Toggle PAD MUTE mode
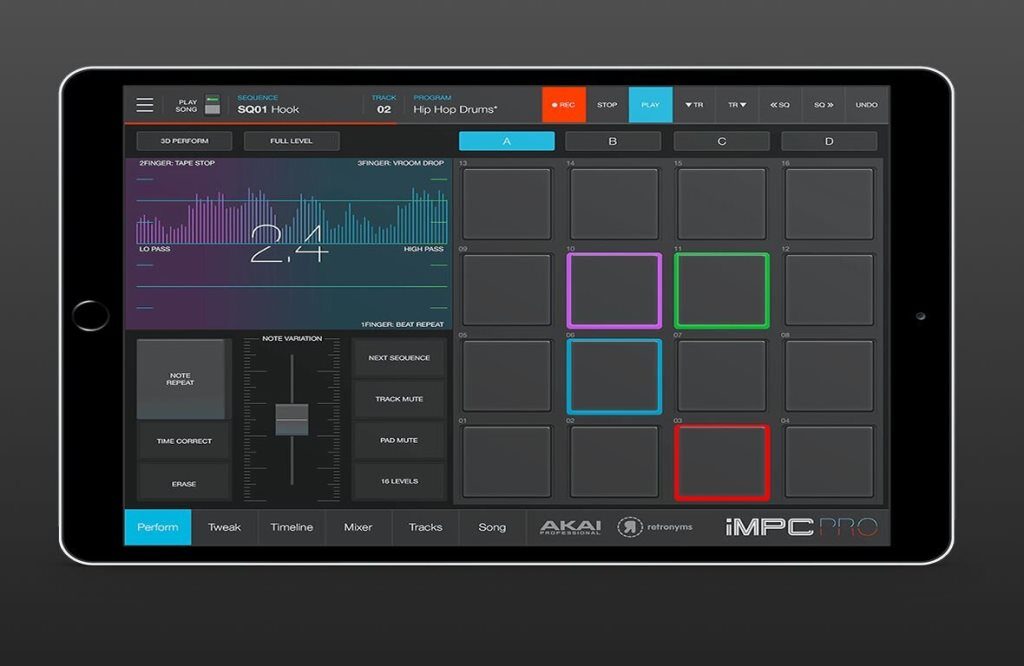 (x=399, y=440)
